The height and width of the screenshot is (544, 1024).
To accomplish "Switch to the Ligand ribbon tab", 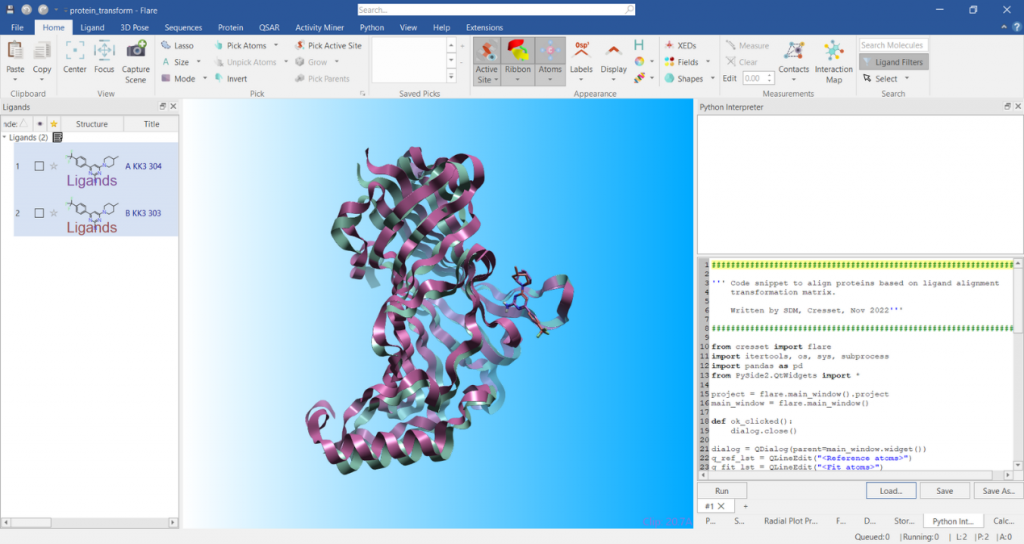I will tap(92, 27).
